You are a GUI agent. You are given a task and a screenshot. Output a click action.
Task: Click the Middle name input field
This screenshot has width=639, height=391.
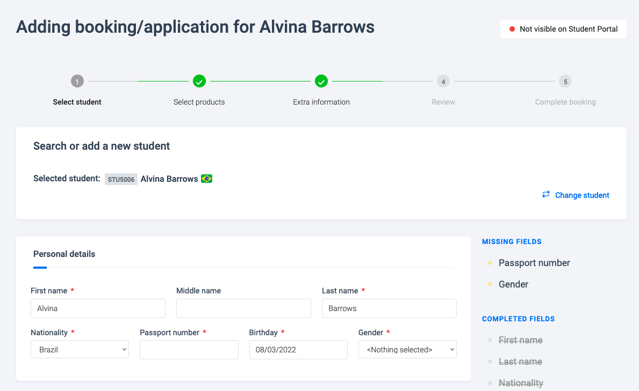click(243, 308)
